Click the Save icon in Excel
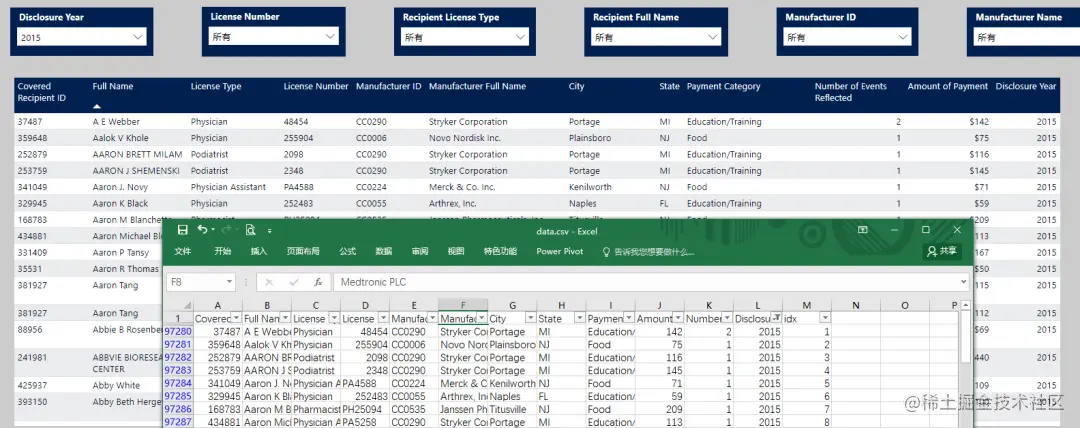1080x428 pixels. click(183, 230)
